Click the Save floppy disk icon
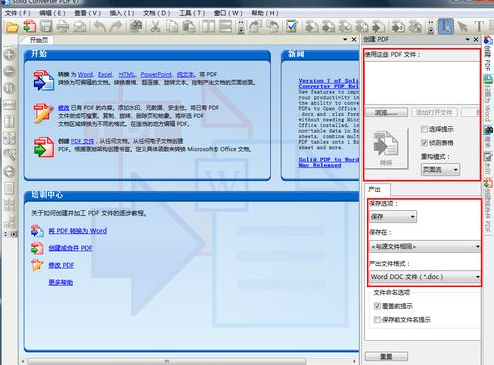494x365 pixels. pyautogui.click(x=46, y=27)
